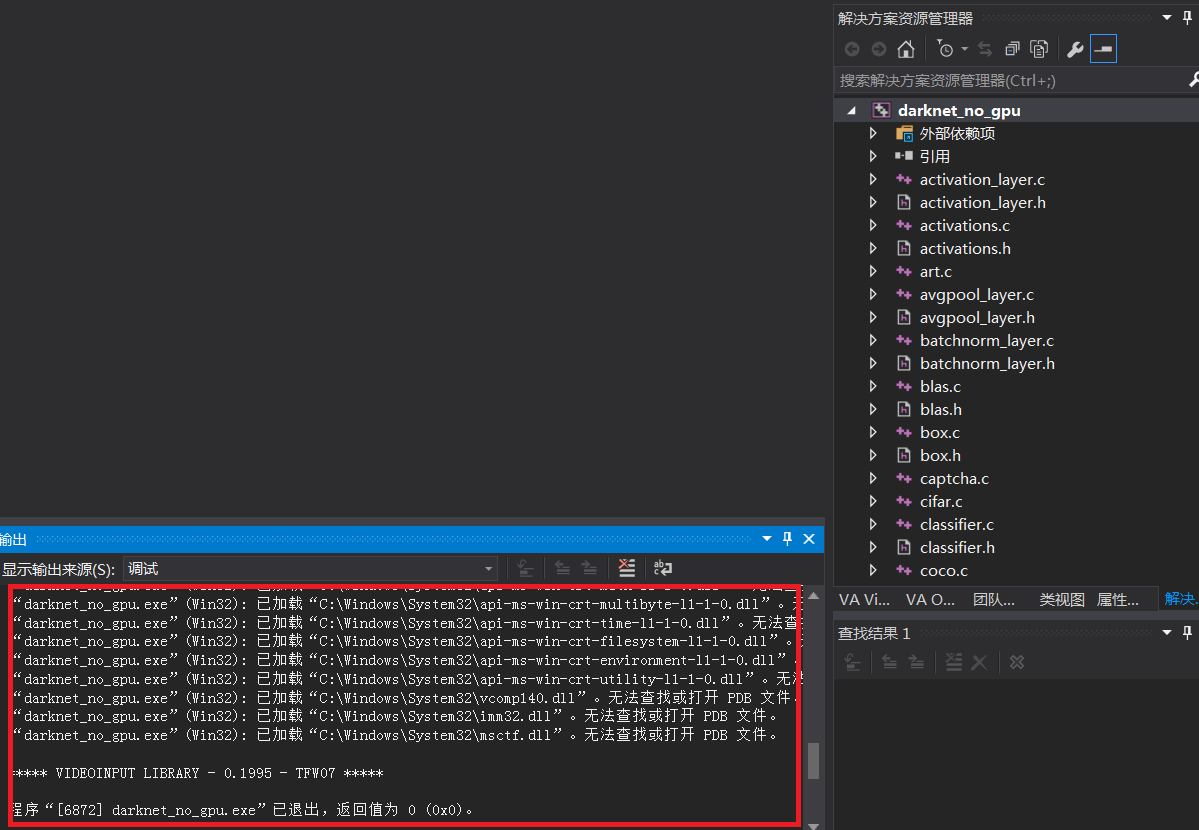Screen dimensions: 1199x830
Task: Click the go to previous message icon in Output
Action: [562, 568]
